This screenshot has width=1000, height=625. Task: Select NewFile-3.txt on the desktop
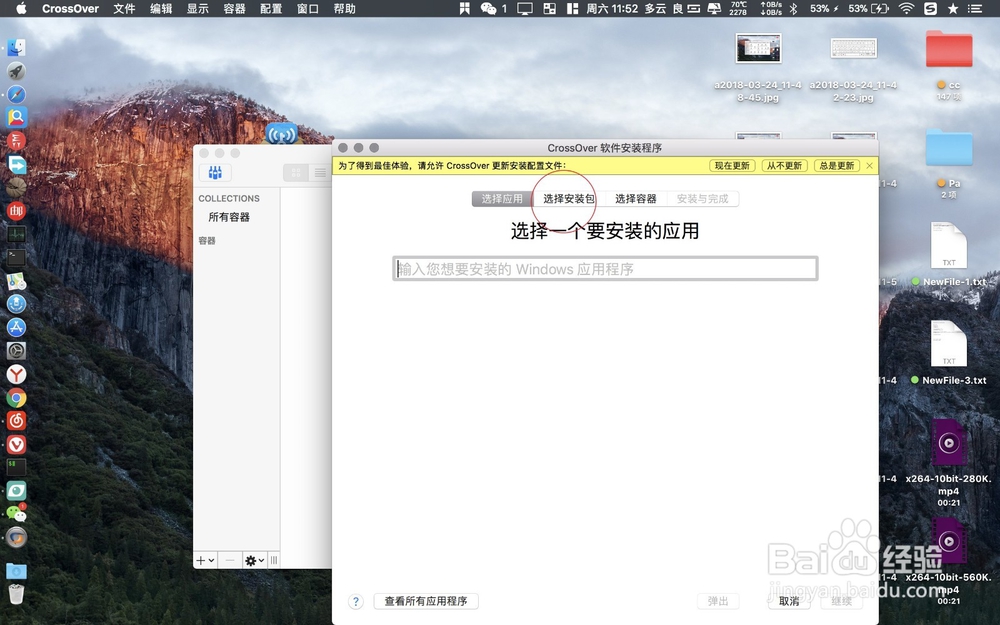[949, 344]
